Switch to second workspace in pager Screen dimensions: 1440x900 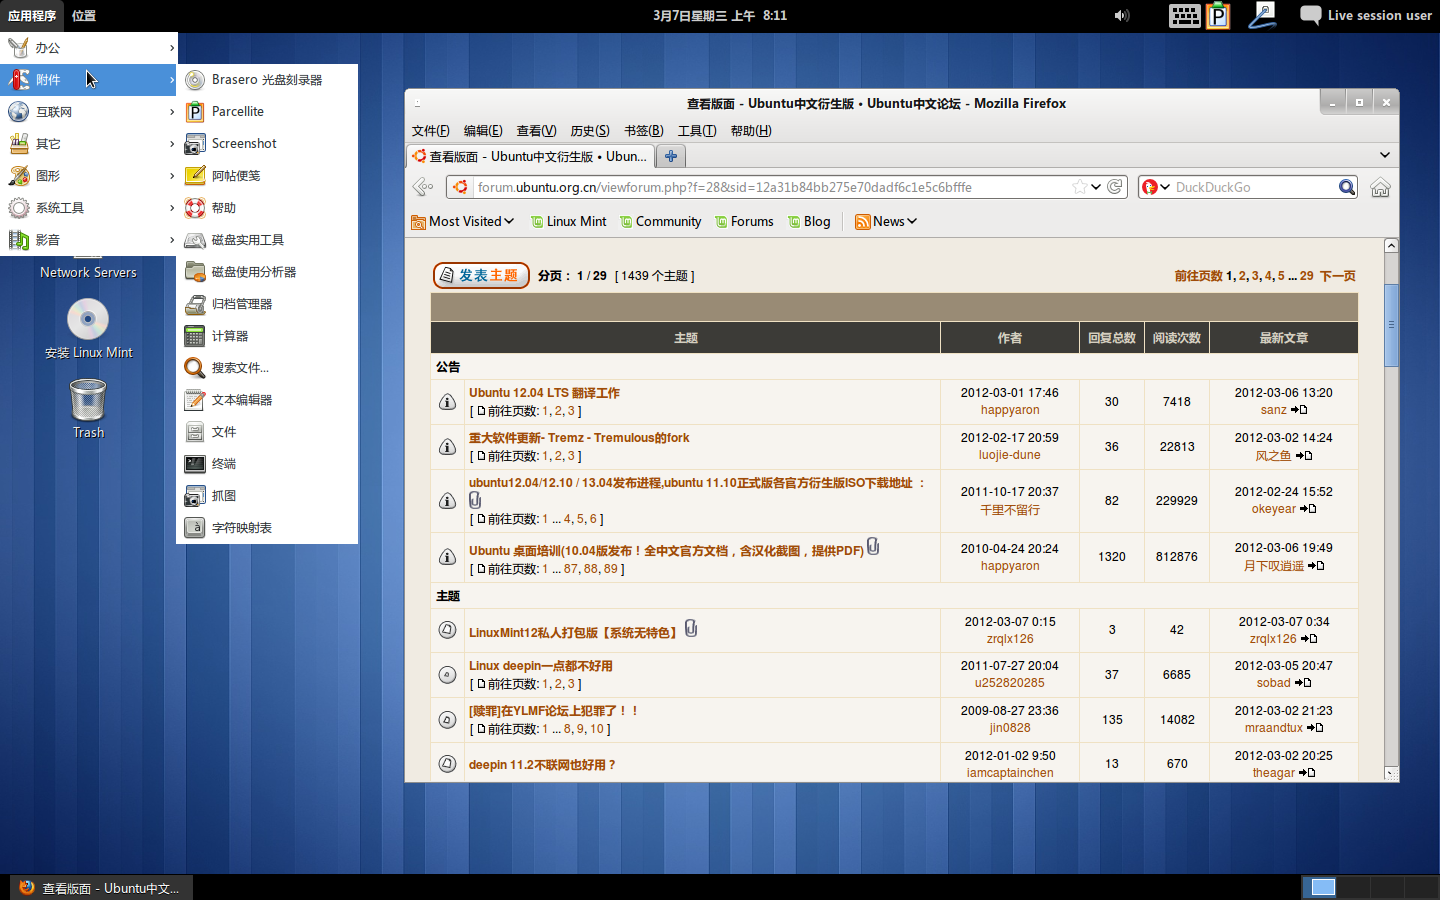click(1354, 887)
